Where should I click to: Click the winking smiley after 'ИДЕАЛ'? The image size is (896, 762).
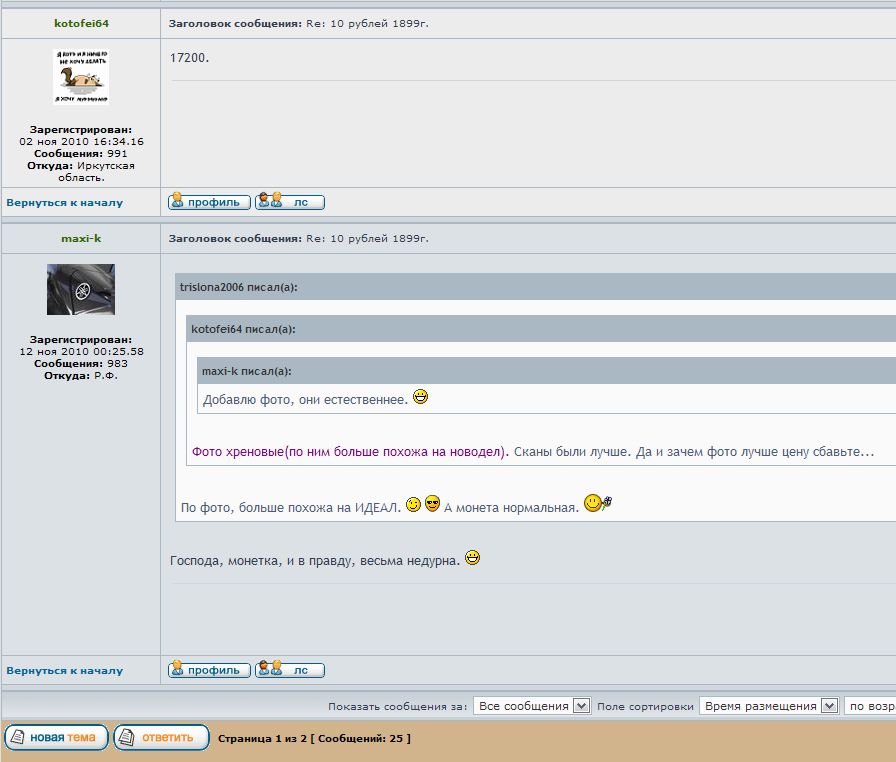click(x=413, y=505)
